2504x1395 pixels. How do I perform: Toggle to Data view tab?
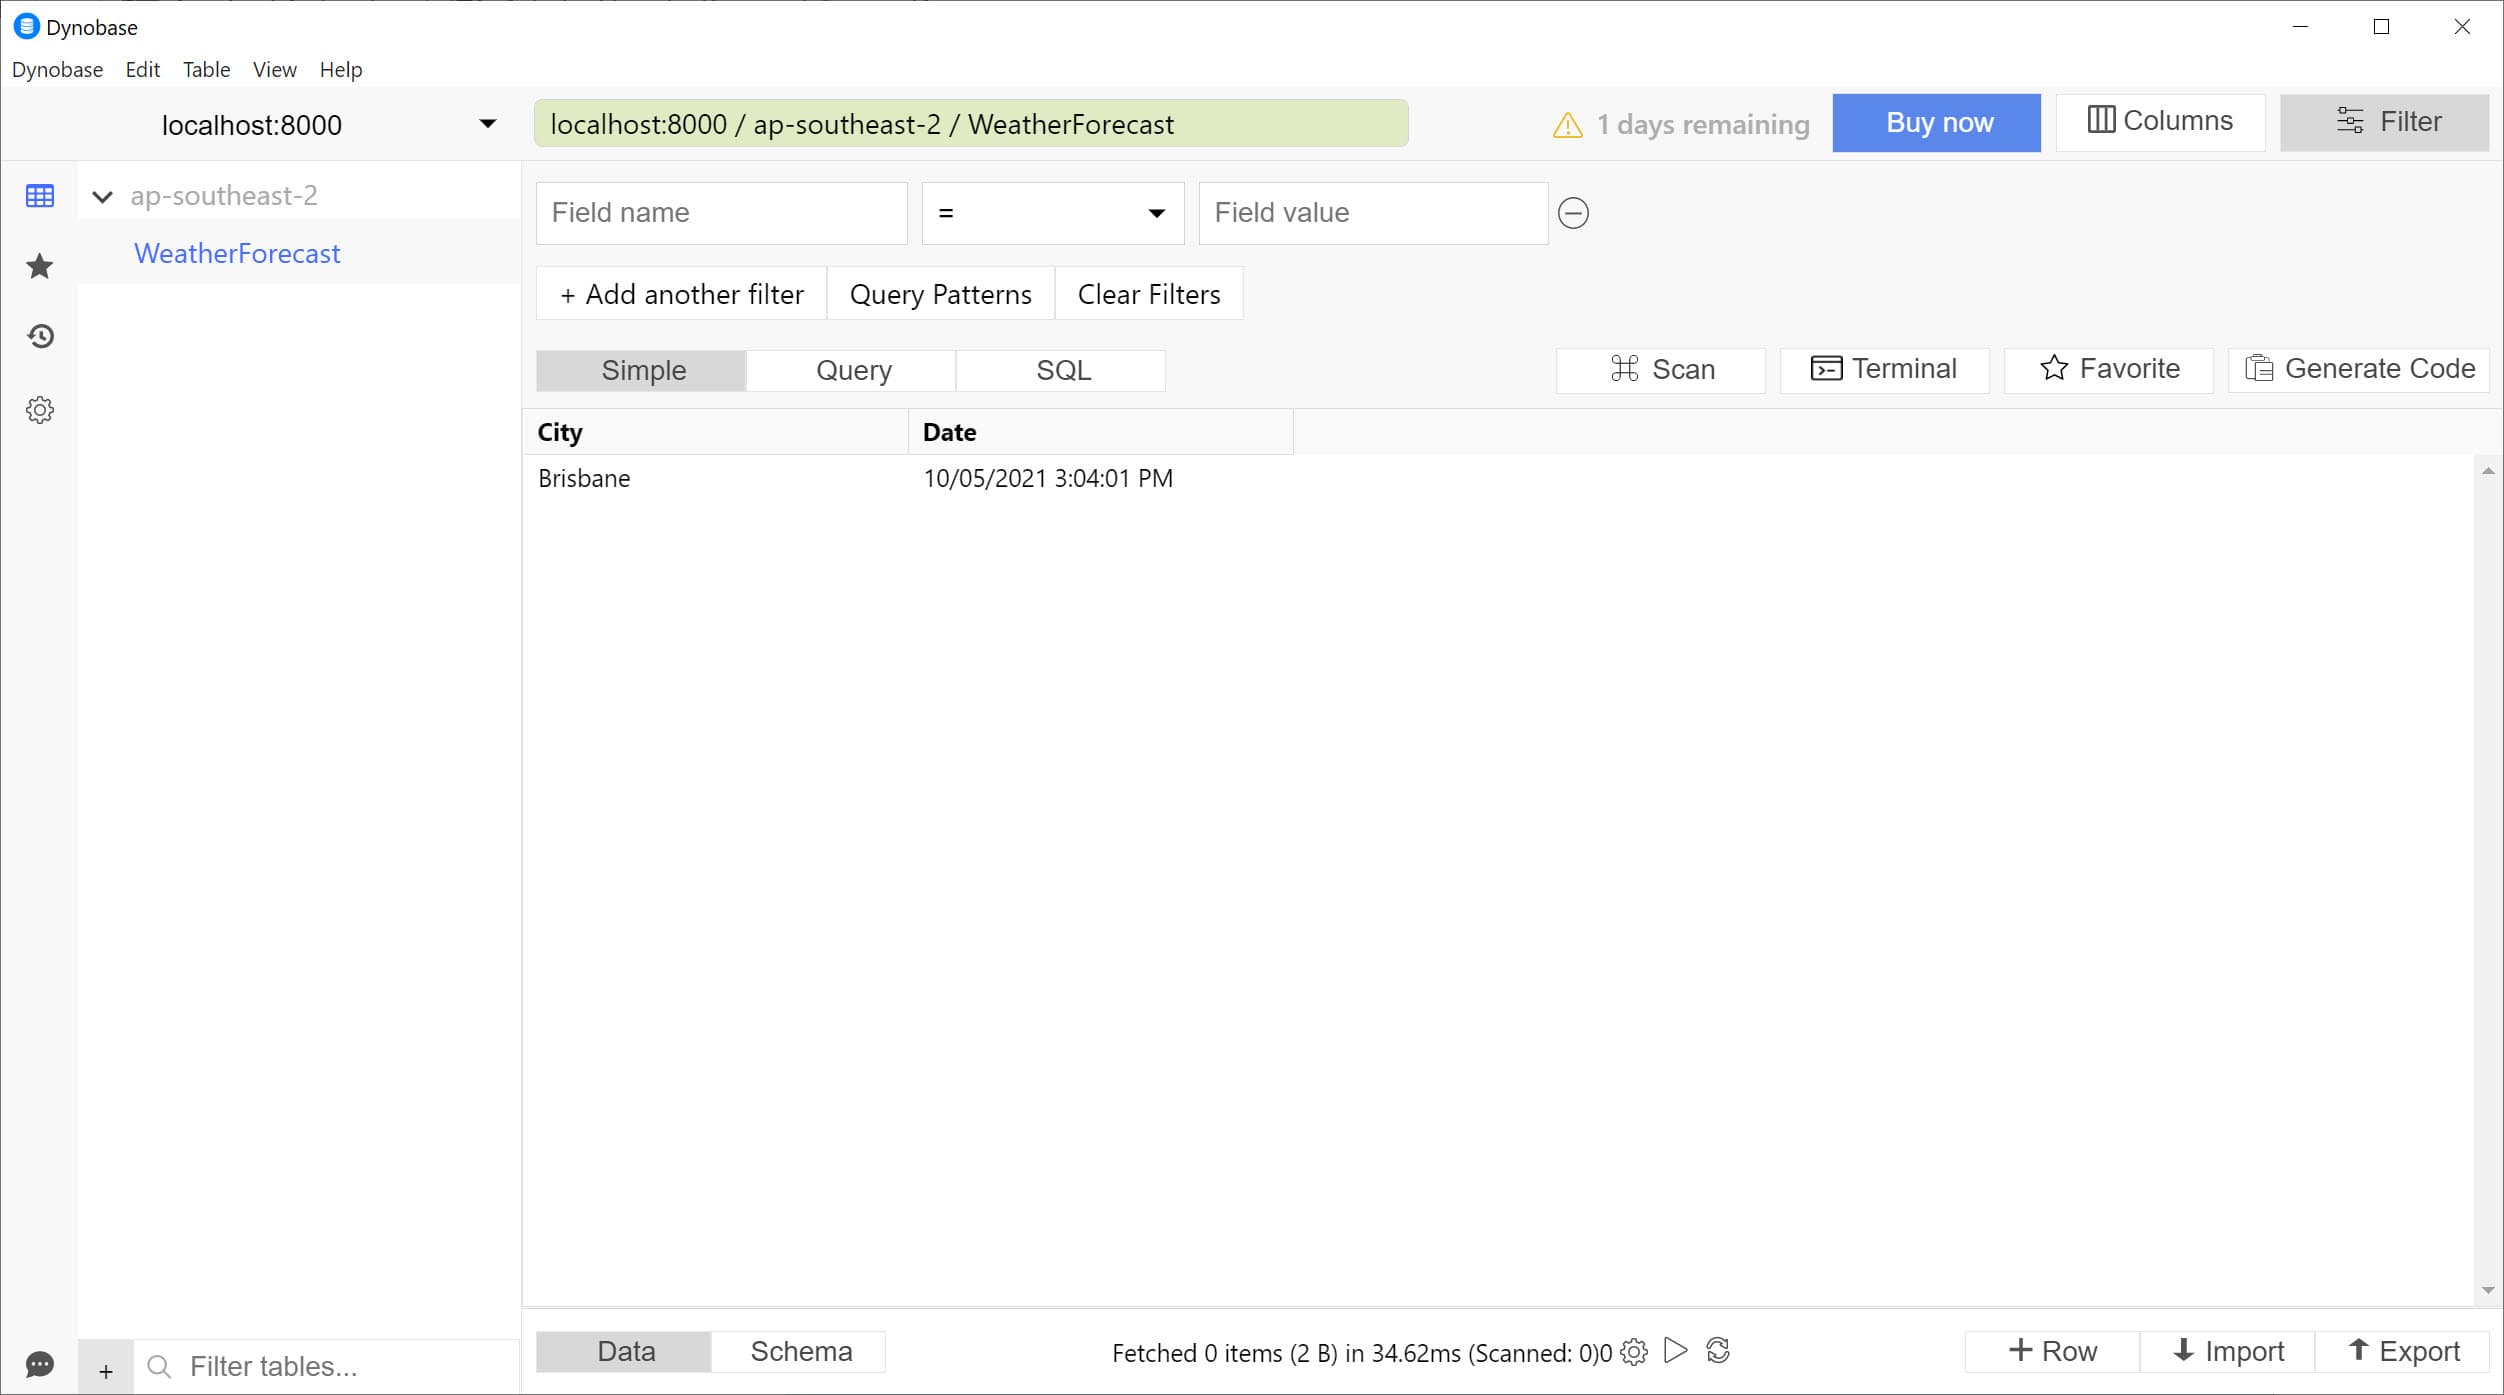coord(623,1352)
